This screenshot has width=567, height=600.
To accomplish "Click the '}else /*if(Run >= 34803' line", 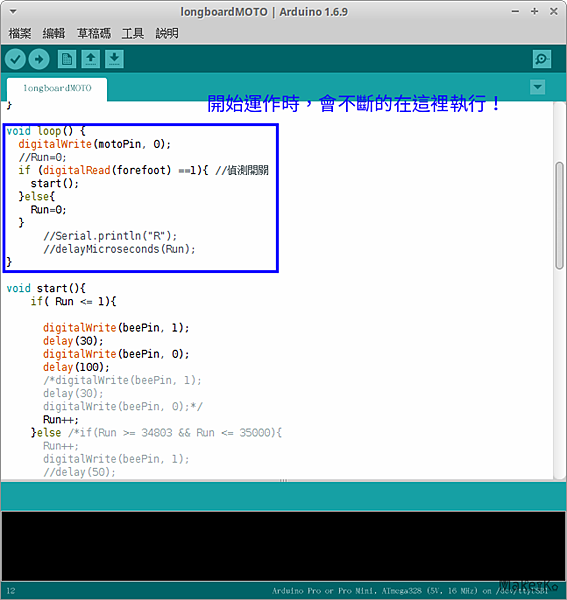I will 156,433.
